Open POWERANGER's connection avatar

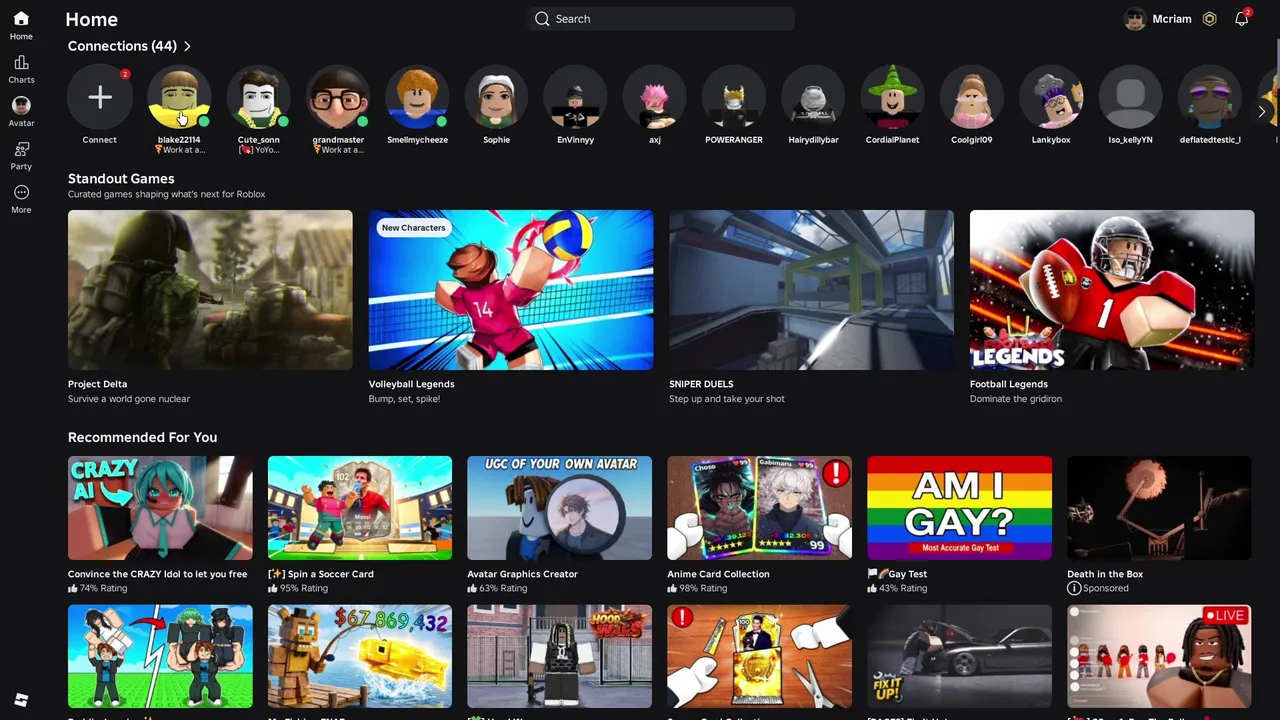click(734, 97)
